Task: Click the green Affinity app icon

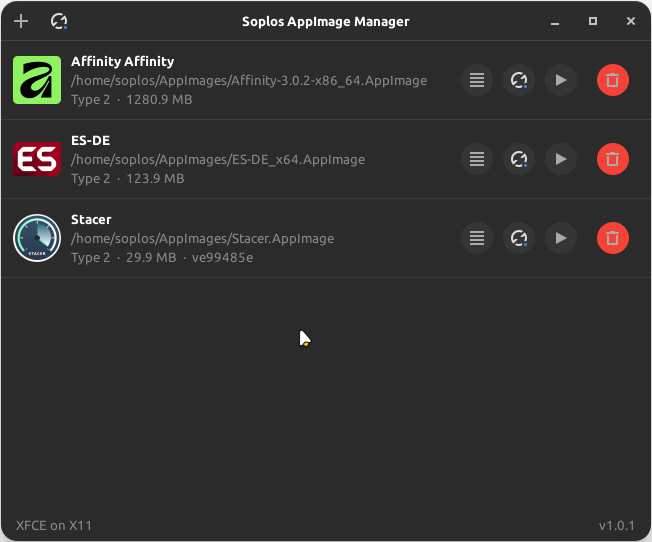Action: [x=37, y=80]
